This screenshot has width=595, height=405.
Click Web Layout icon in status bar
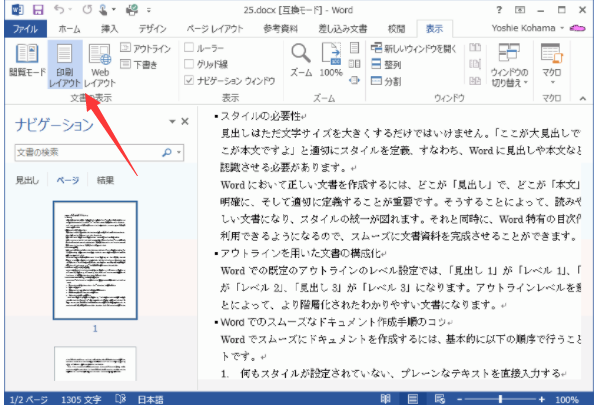point(439,399)
